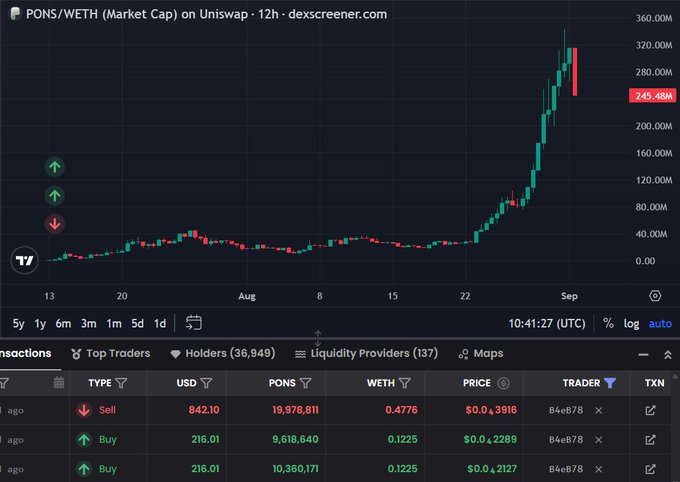680x482 pixels.
Task: Open Liquidity Providers (137) tab
Action: 366,354
